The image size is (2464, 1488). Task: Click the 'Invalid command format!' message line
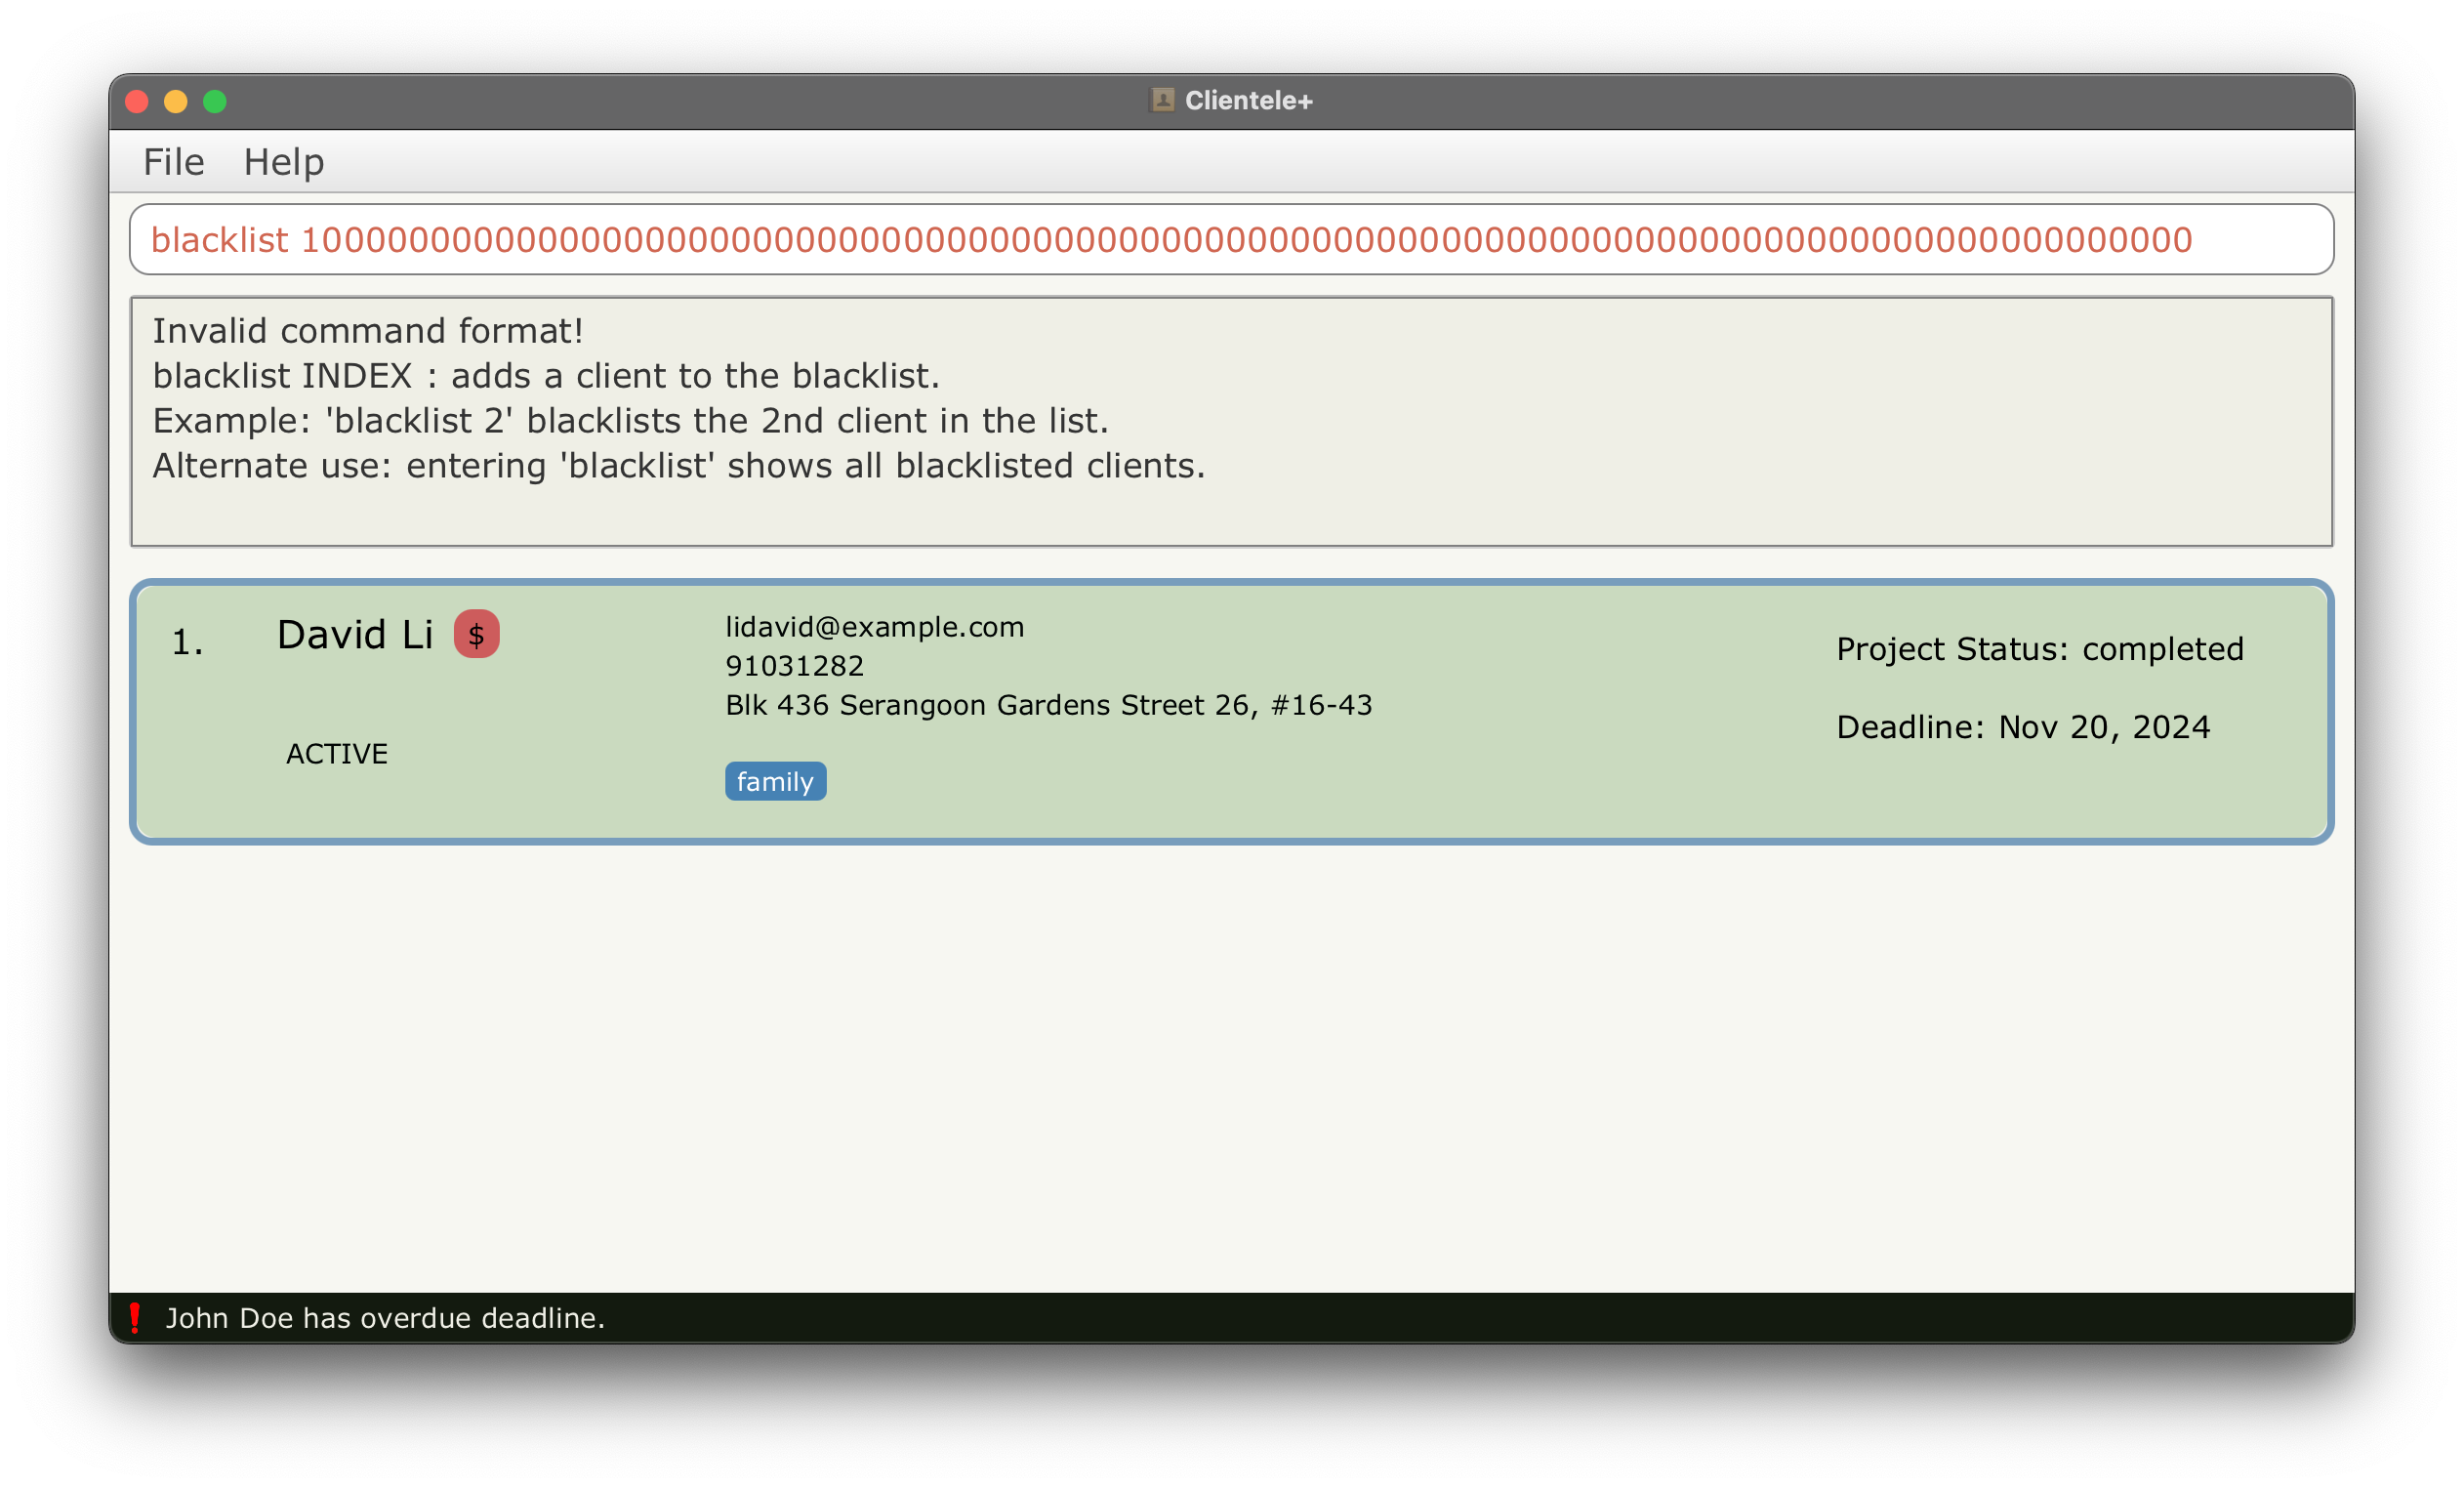pyautogui.click(x=367, y=331)
